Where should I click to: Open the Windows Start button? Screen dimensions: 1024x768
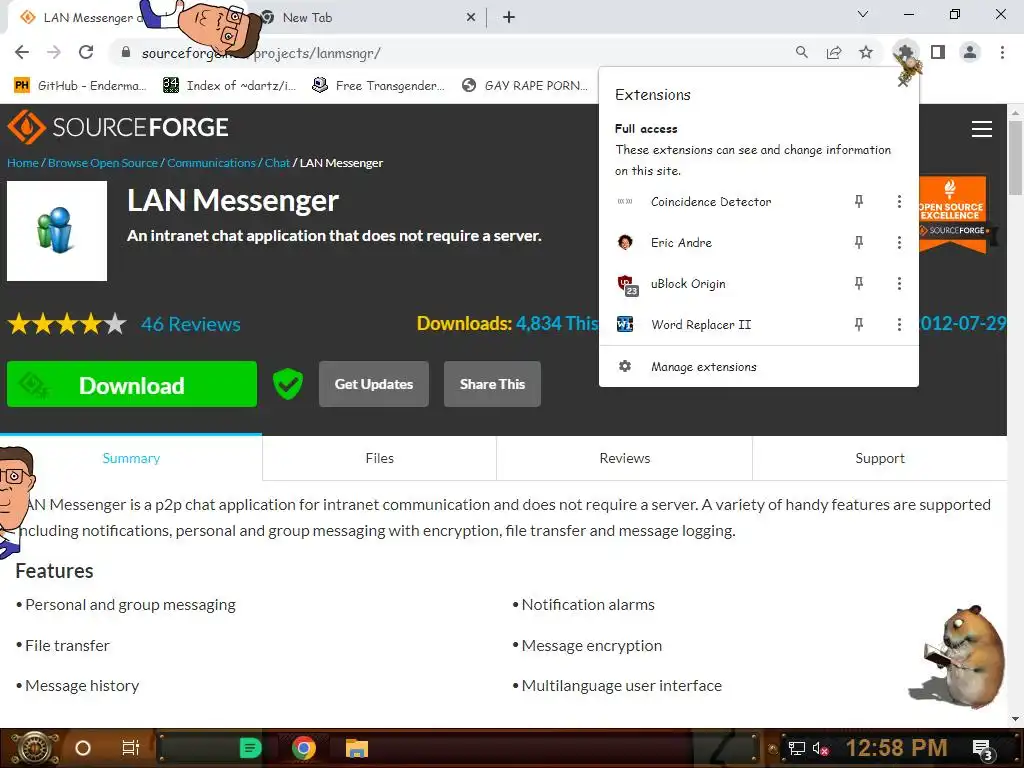click(x=33, y=748)
